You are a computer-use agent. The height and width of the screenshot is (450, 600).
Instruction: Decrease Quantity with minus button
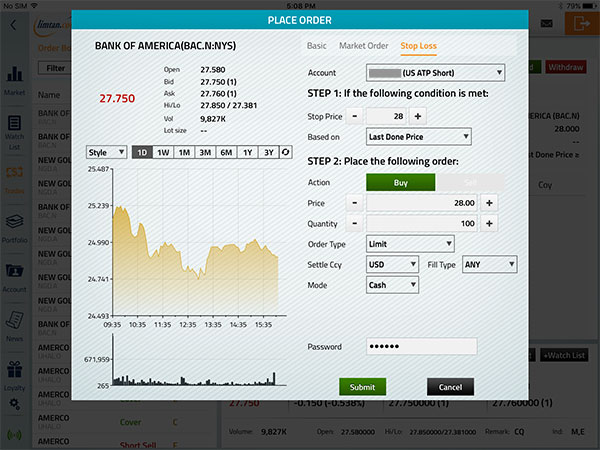coord(354,223)
